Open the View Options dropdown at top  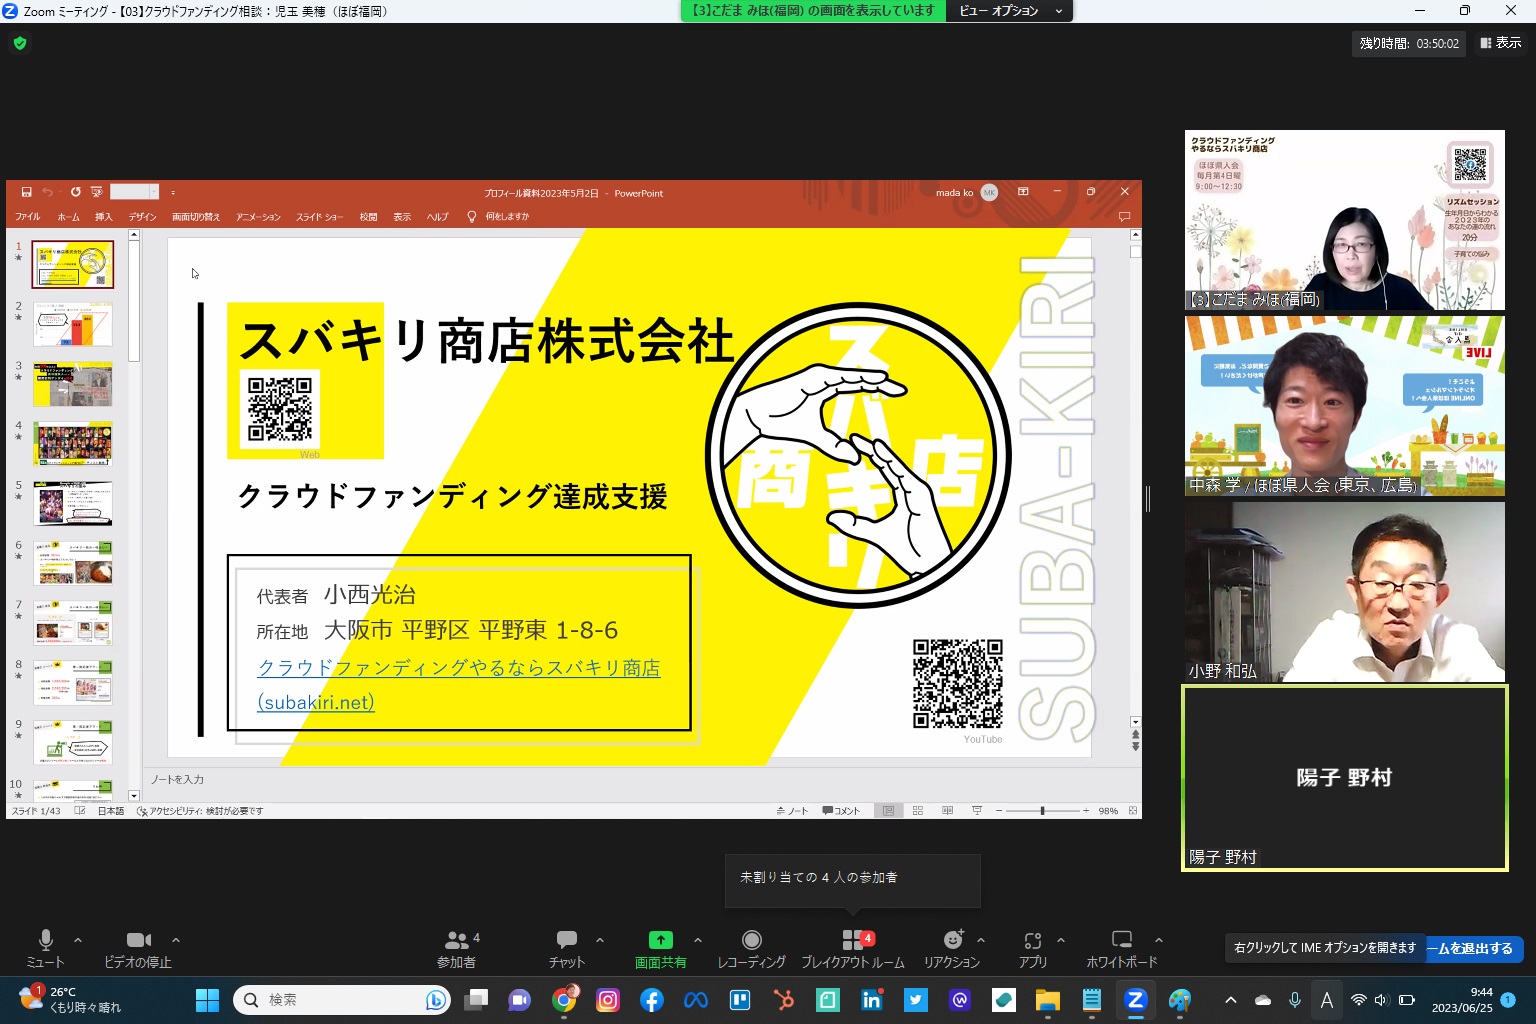click(x=1010, y=11)
